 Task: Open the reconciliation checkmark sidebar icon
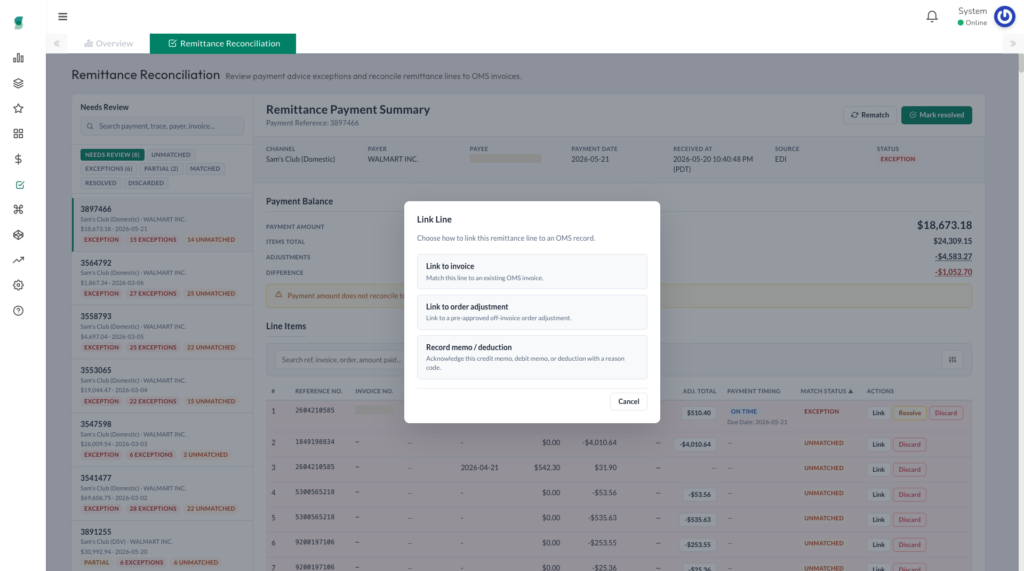coord(20,185)
